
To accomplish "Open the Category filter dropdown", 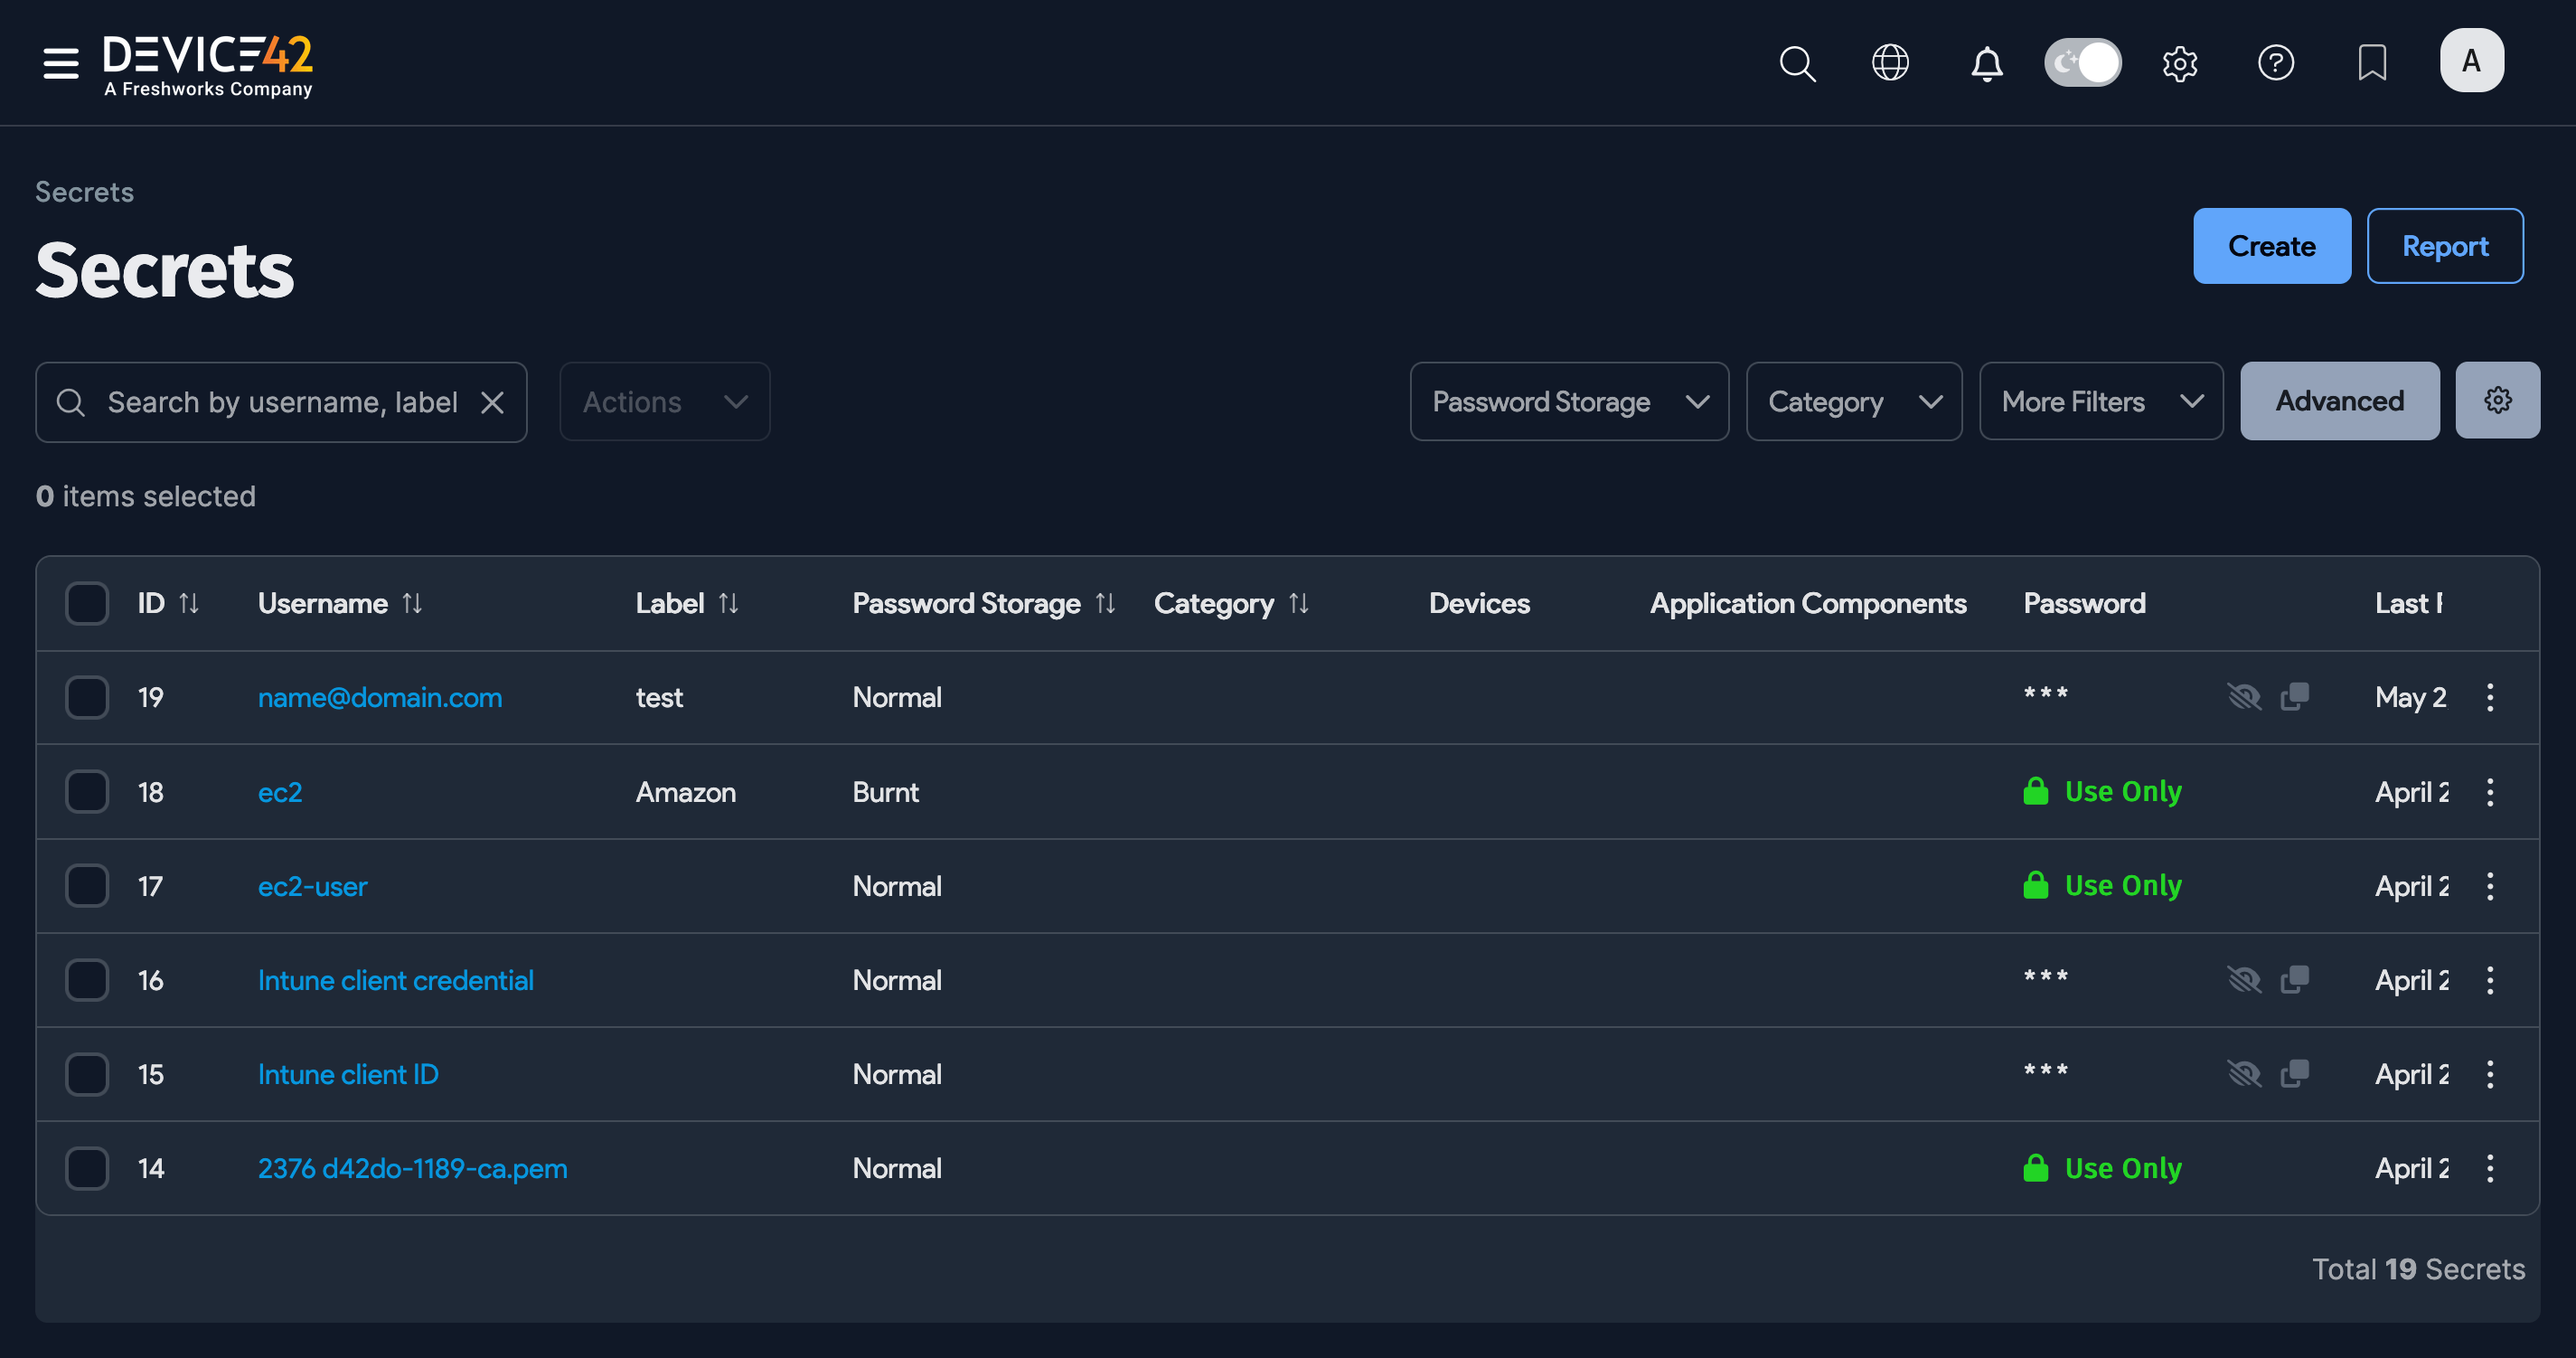I will pyautogui.click(x=1853, y=402).
